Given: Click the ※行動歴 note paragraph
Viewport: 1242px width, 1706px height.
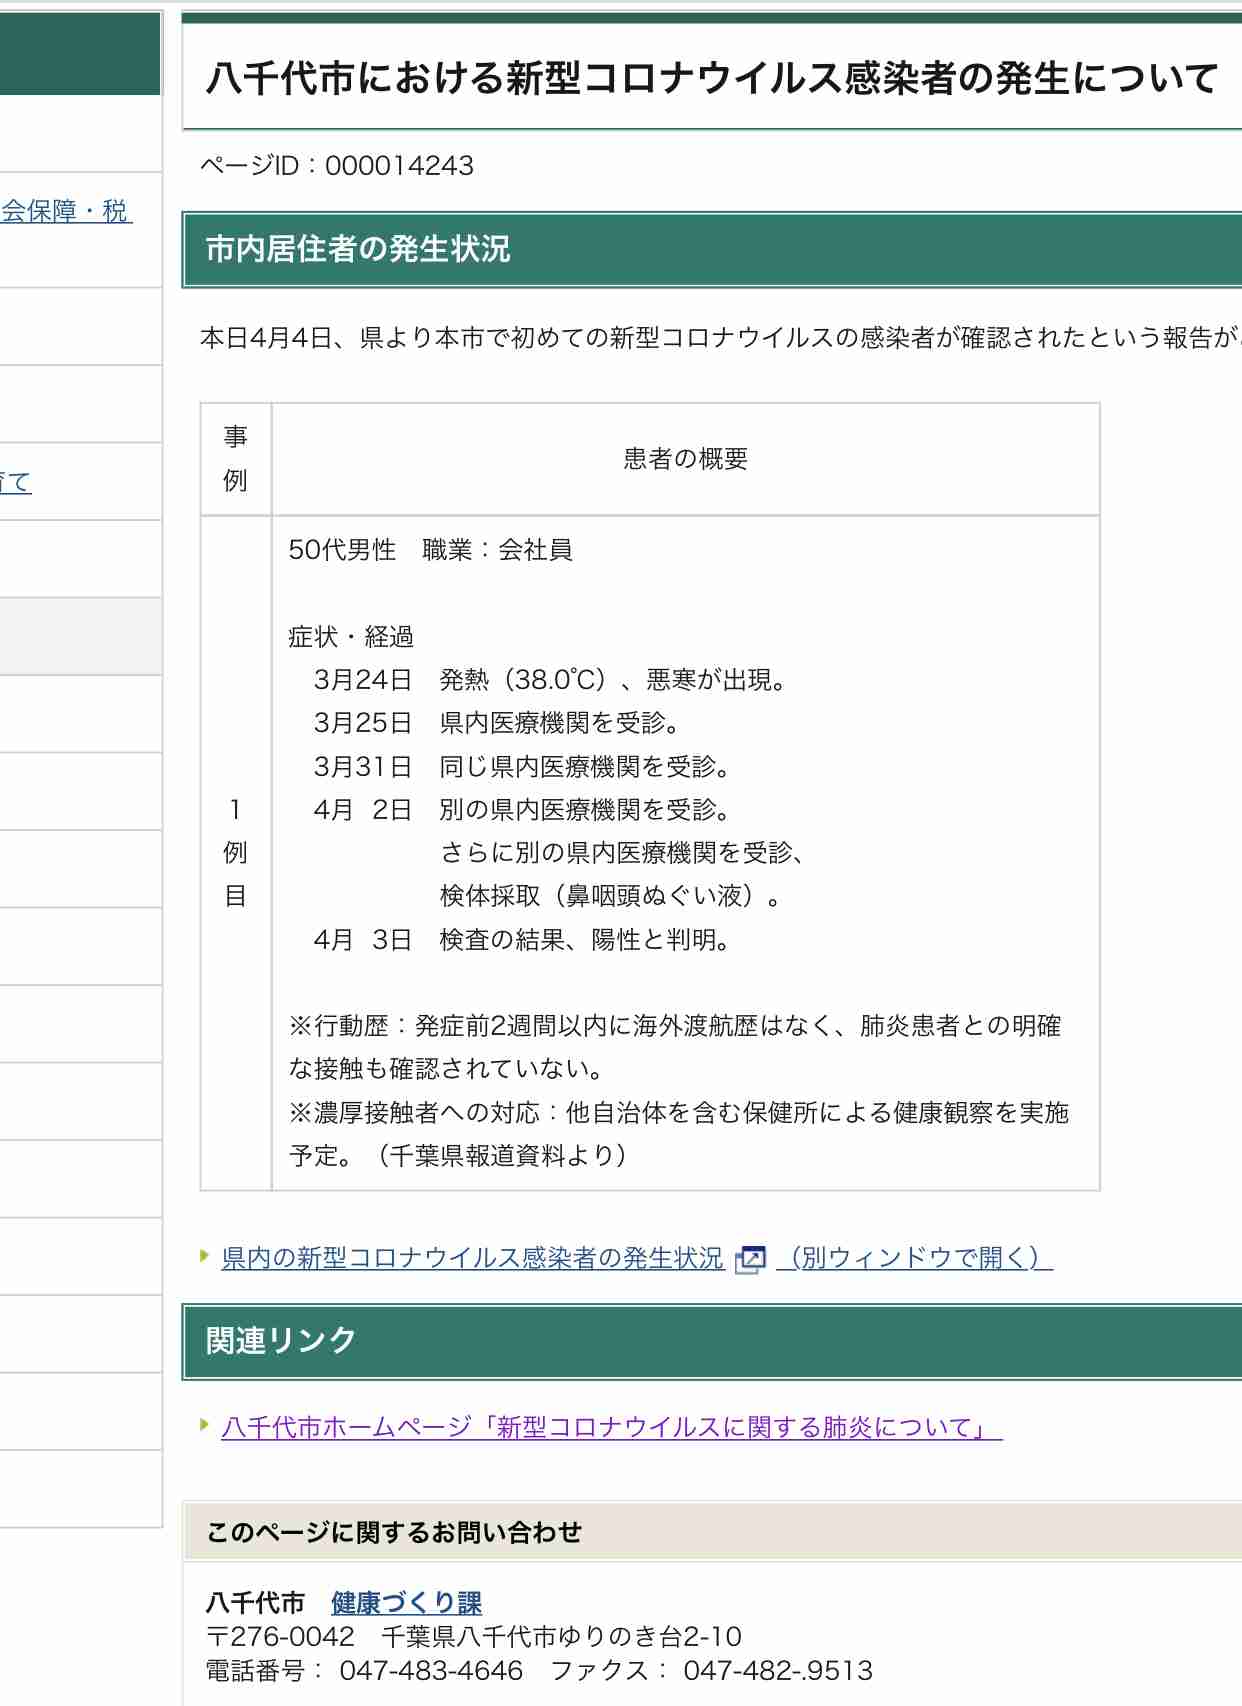Looking at the screenshot, I should click(x=675, y=1047).
